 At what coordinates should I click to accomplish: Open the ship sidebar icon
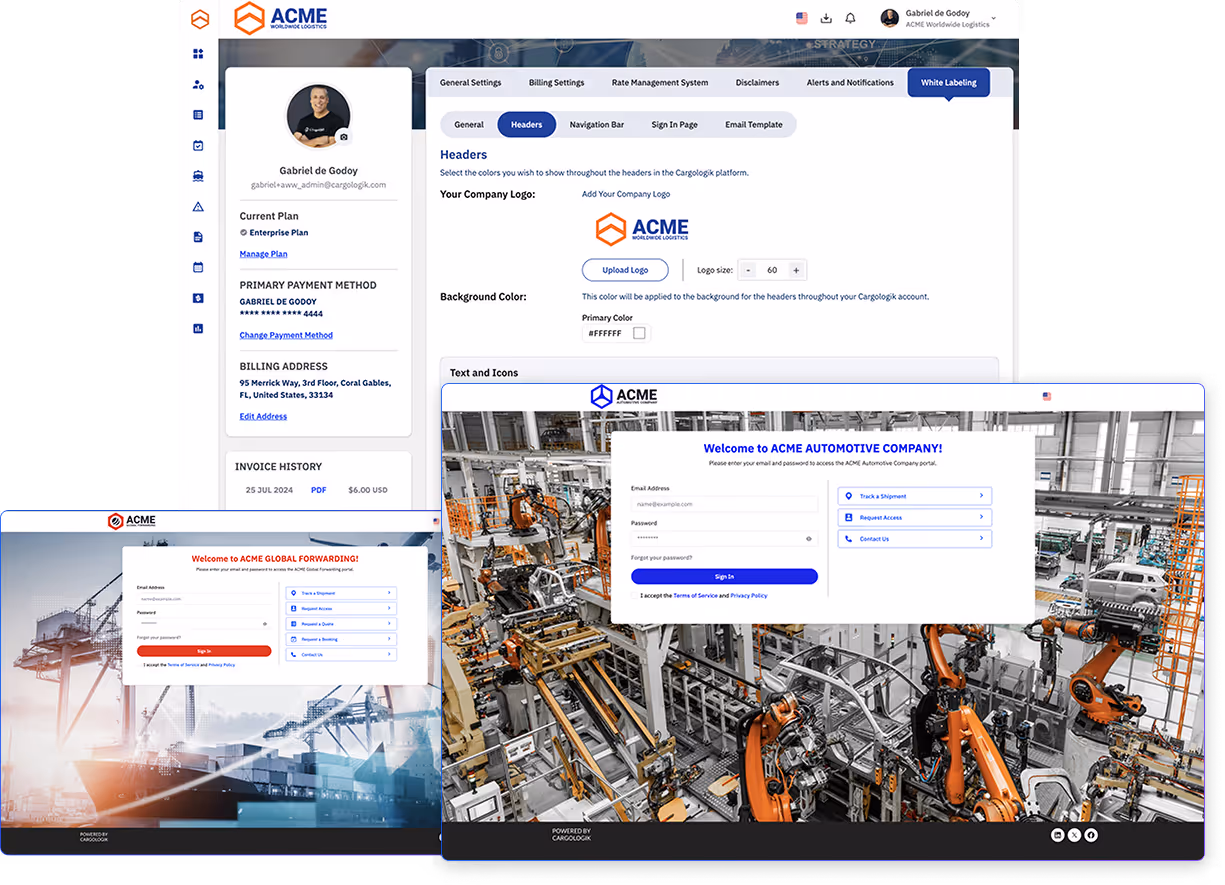click(198, 176)
